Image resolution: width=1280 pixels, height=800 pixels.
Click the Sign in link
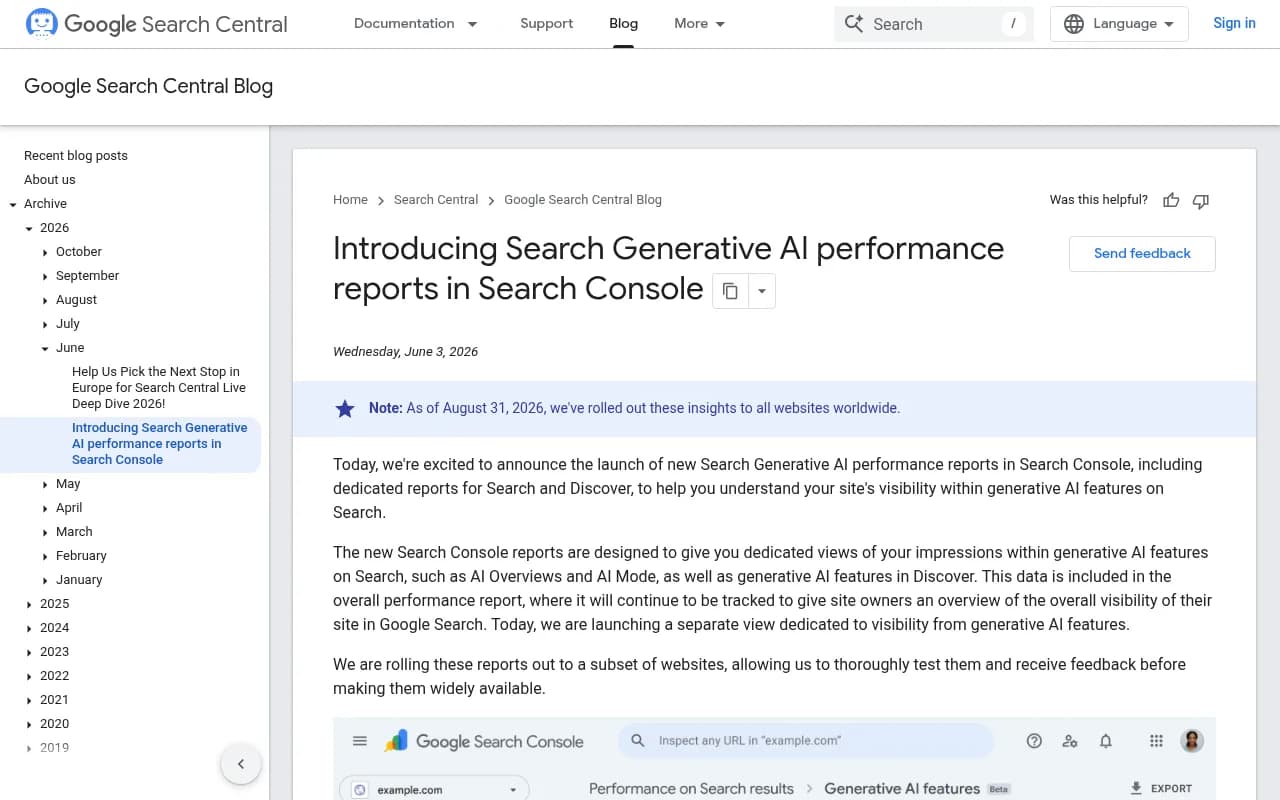click(1234, 23)
